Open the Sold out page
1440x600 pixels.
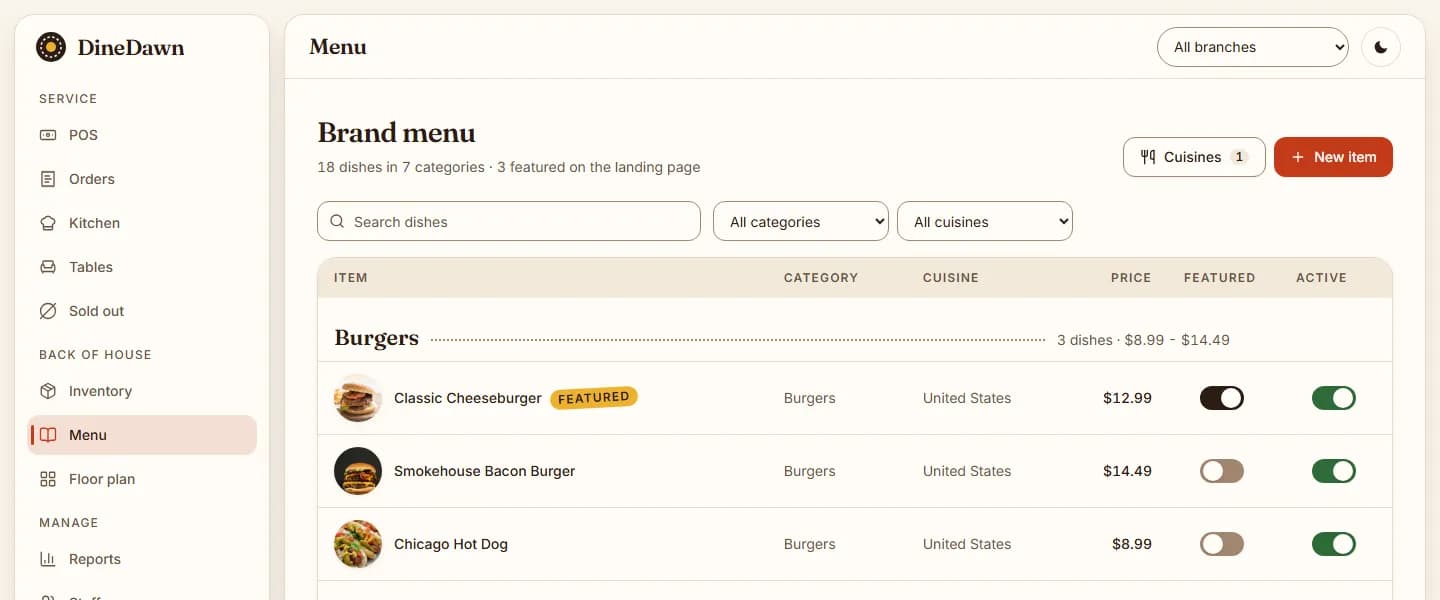click(x=142, y=311)
